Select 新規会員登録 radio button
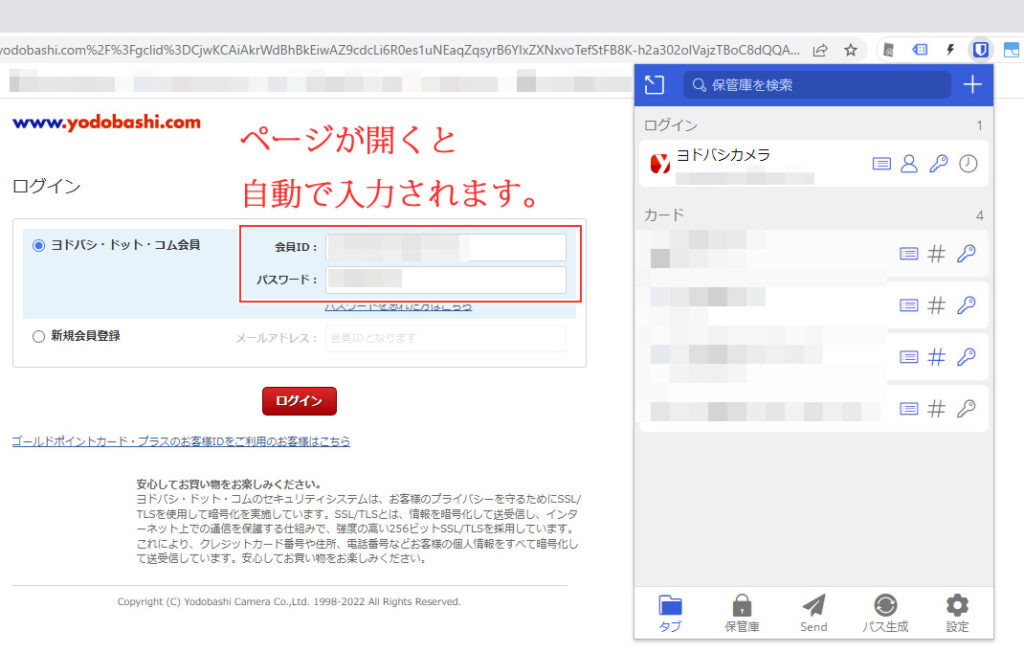This screenshot has width=1024, height=653. coord(39,336)
